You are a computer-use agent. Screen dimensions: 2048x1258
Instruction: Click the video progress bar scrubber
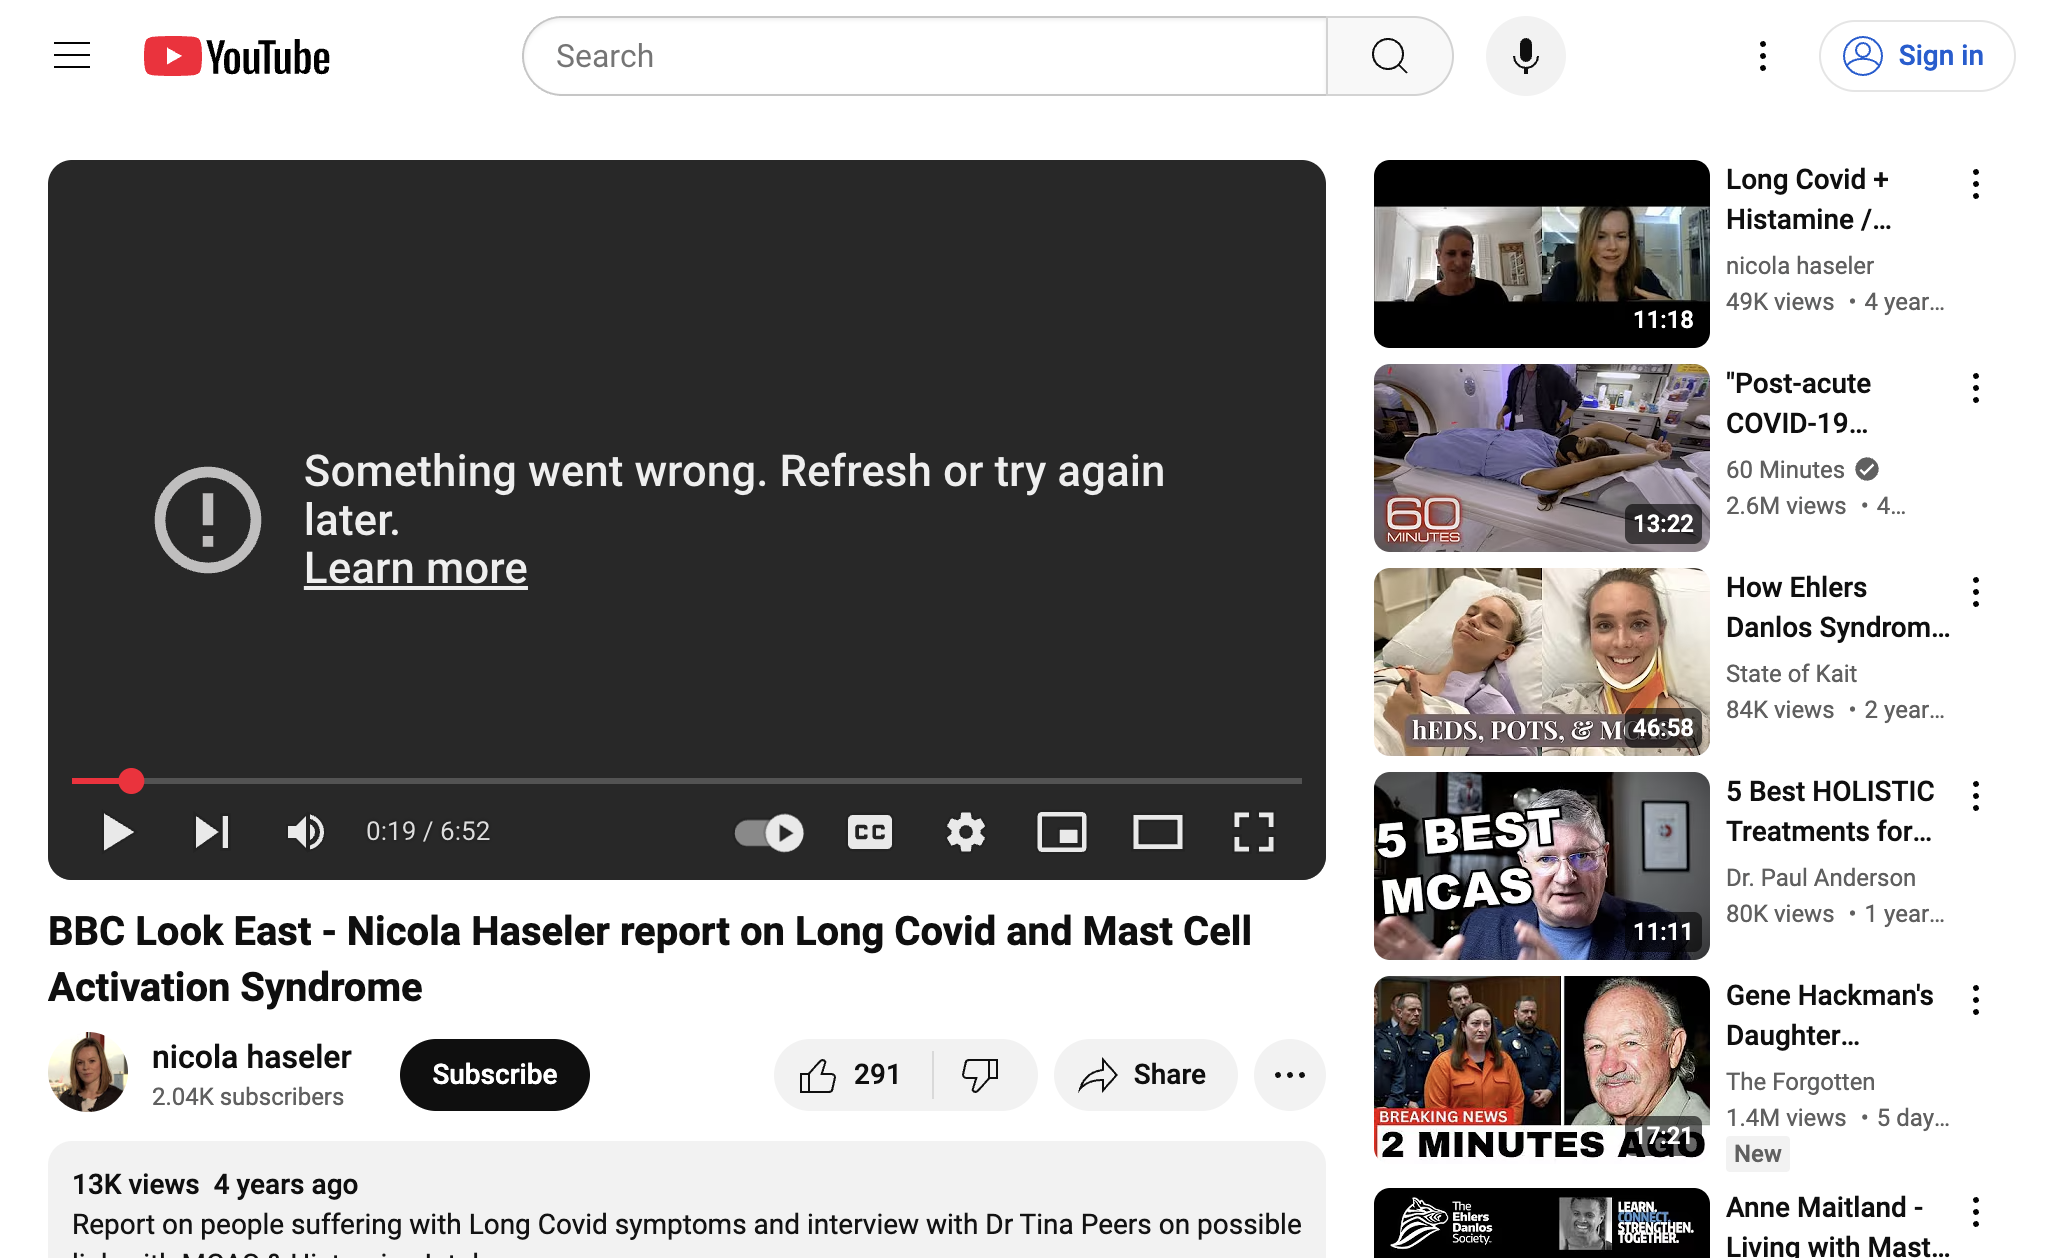click(x=131, y=781)
